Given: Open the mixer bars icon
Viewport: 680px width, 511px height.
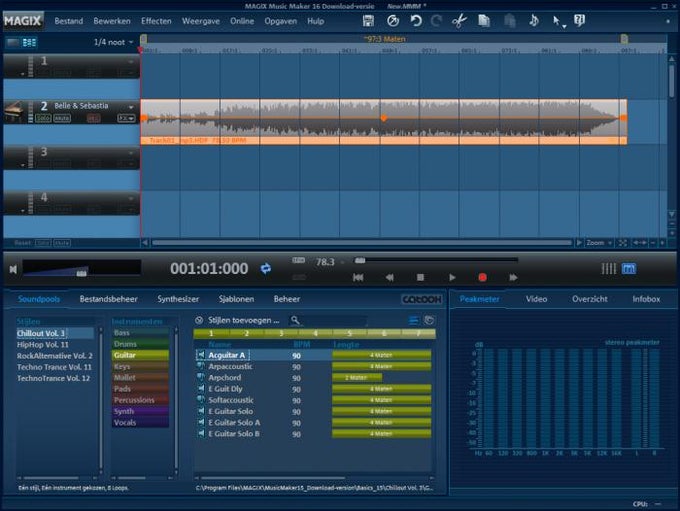Looking at the screenshot, I should coord(608,269).
